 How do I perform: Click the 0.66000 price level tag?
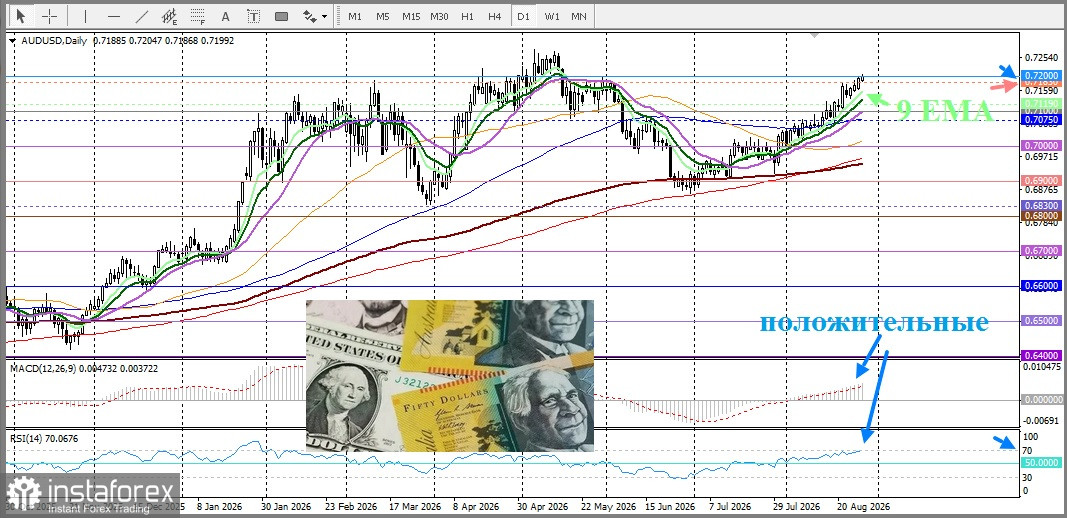[1041, 286]
